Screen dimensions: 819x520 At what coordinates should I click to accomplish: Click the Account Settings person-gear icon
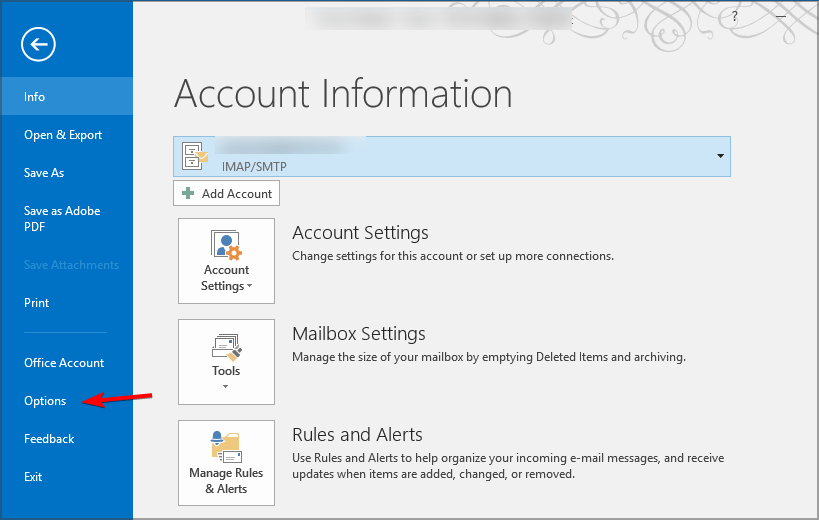coord(226,244)
